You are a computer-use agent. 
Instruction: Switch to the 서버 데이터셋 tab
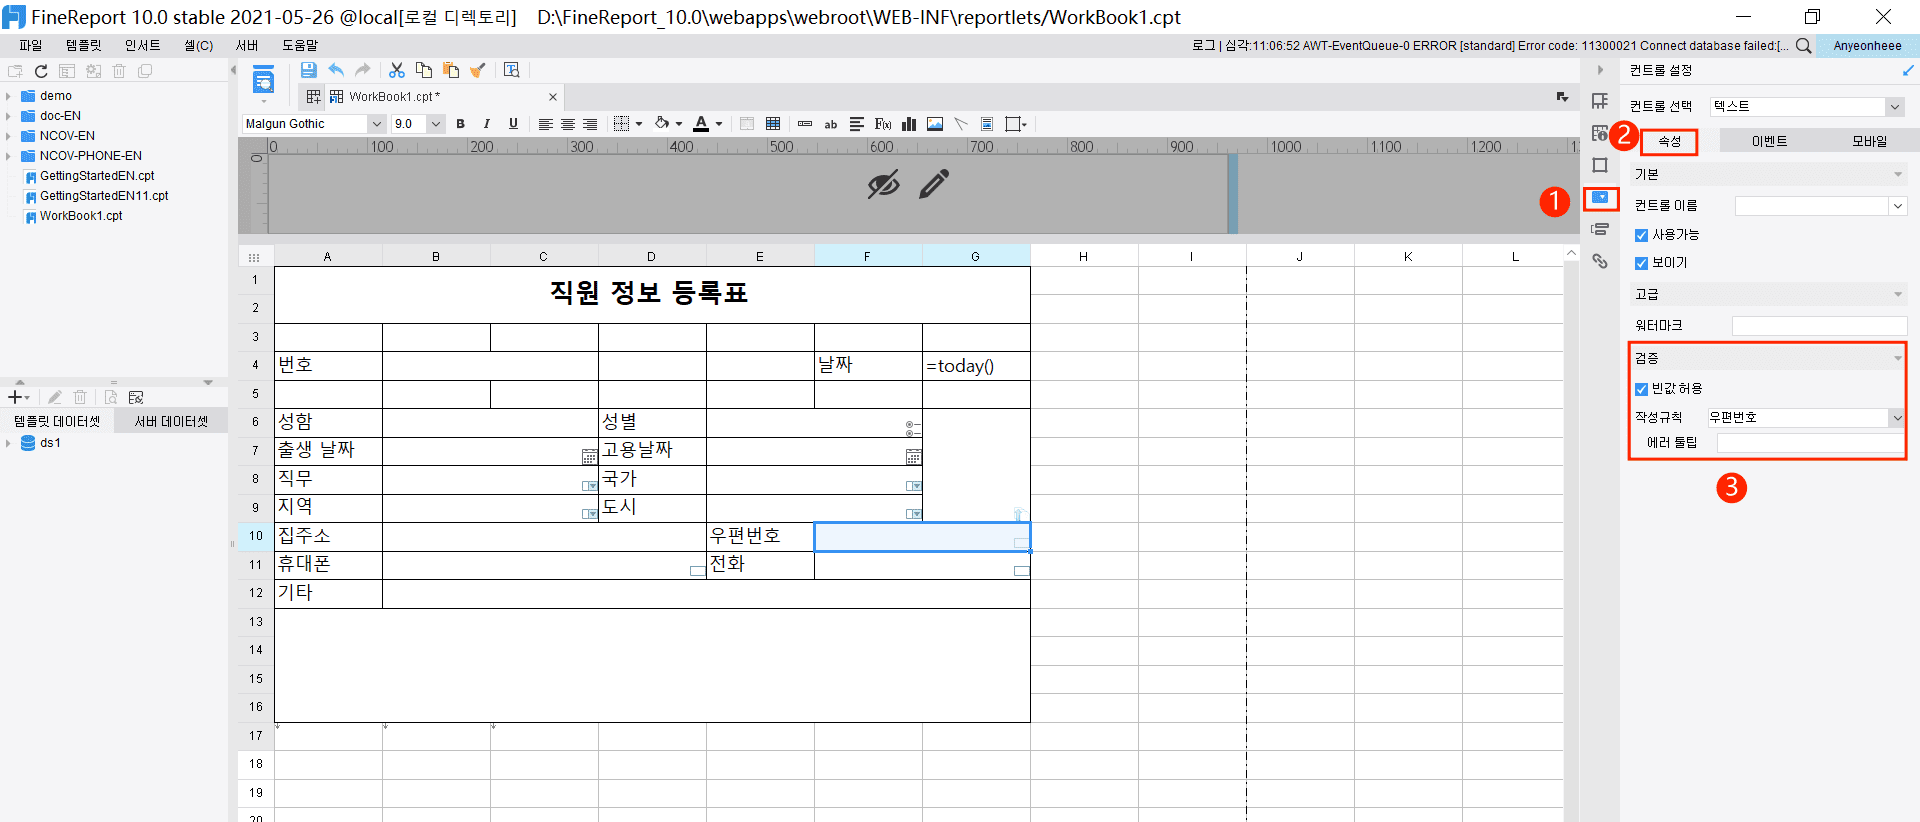point(172,421)
